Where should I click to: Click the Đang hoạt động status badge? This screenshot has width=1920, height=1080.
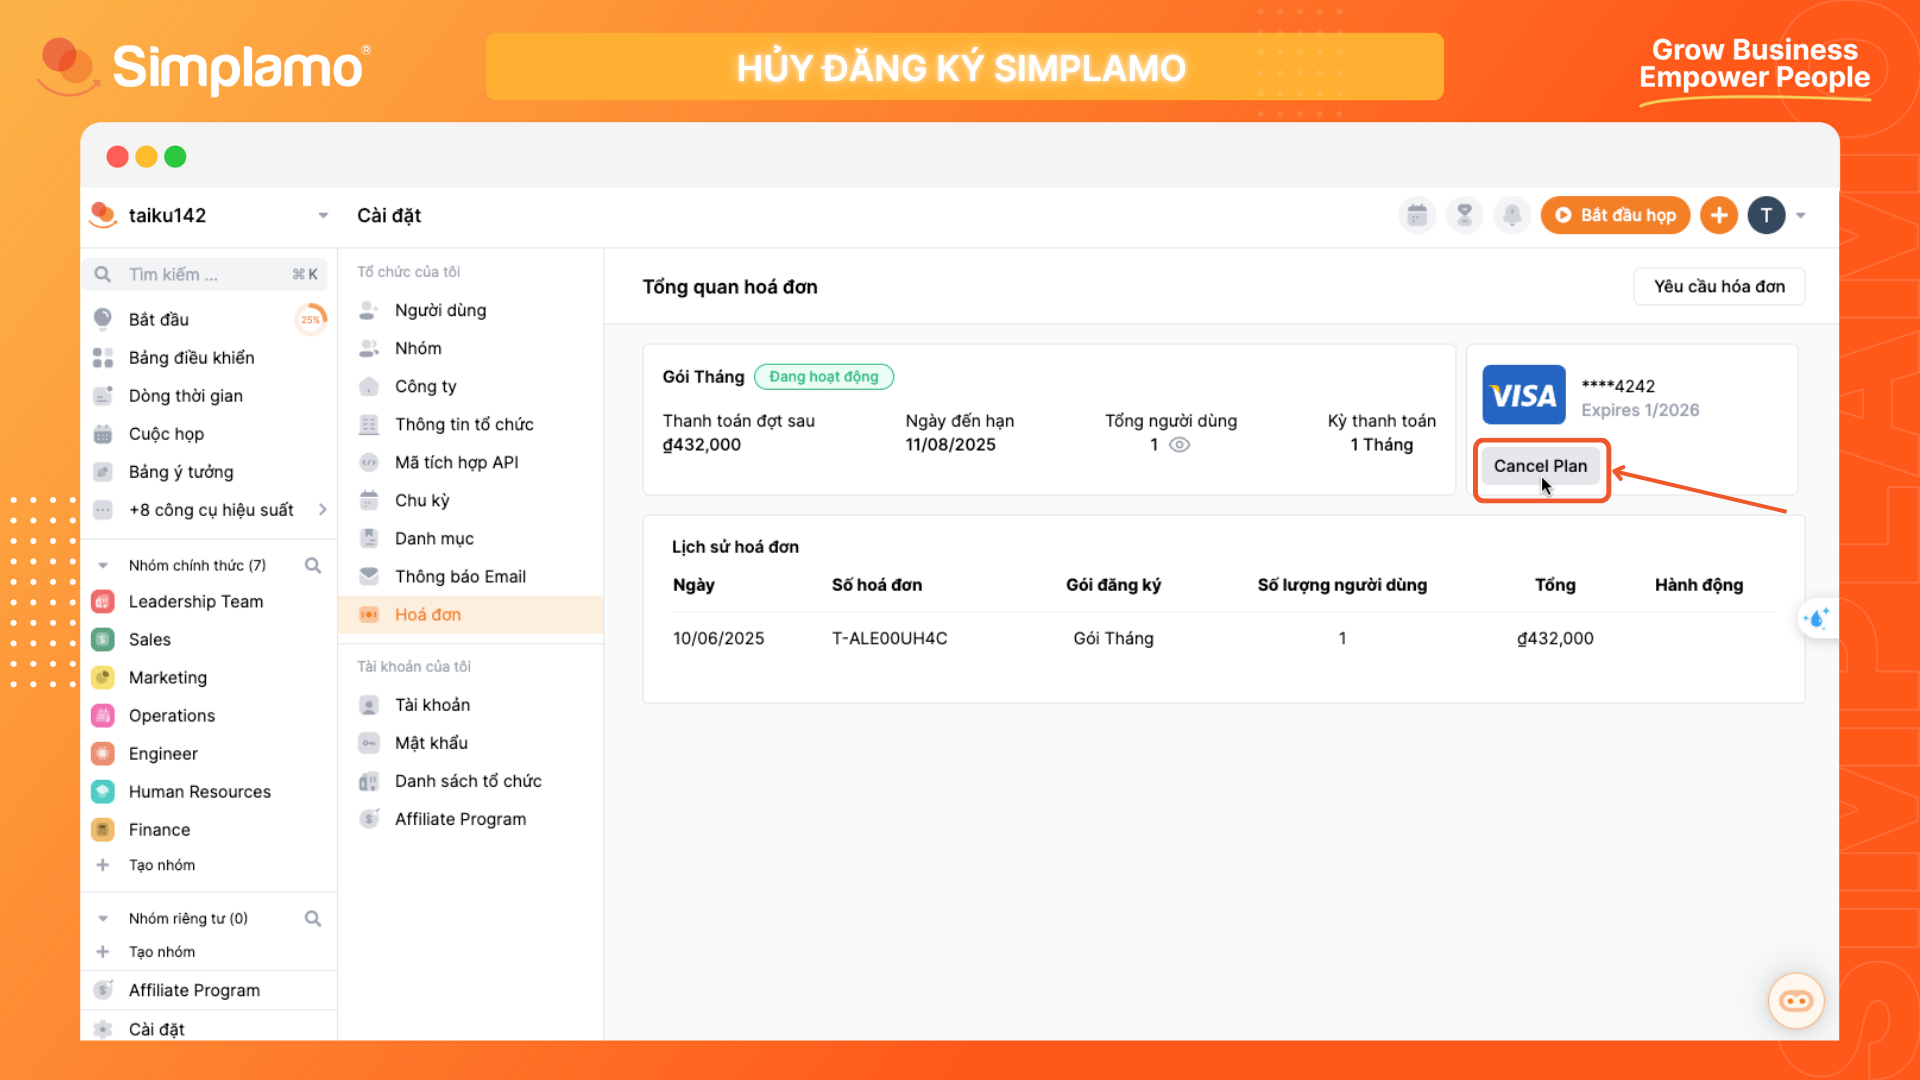click(x=823, y=376)
